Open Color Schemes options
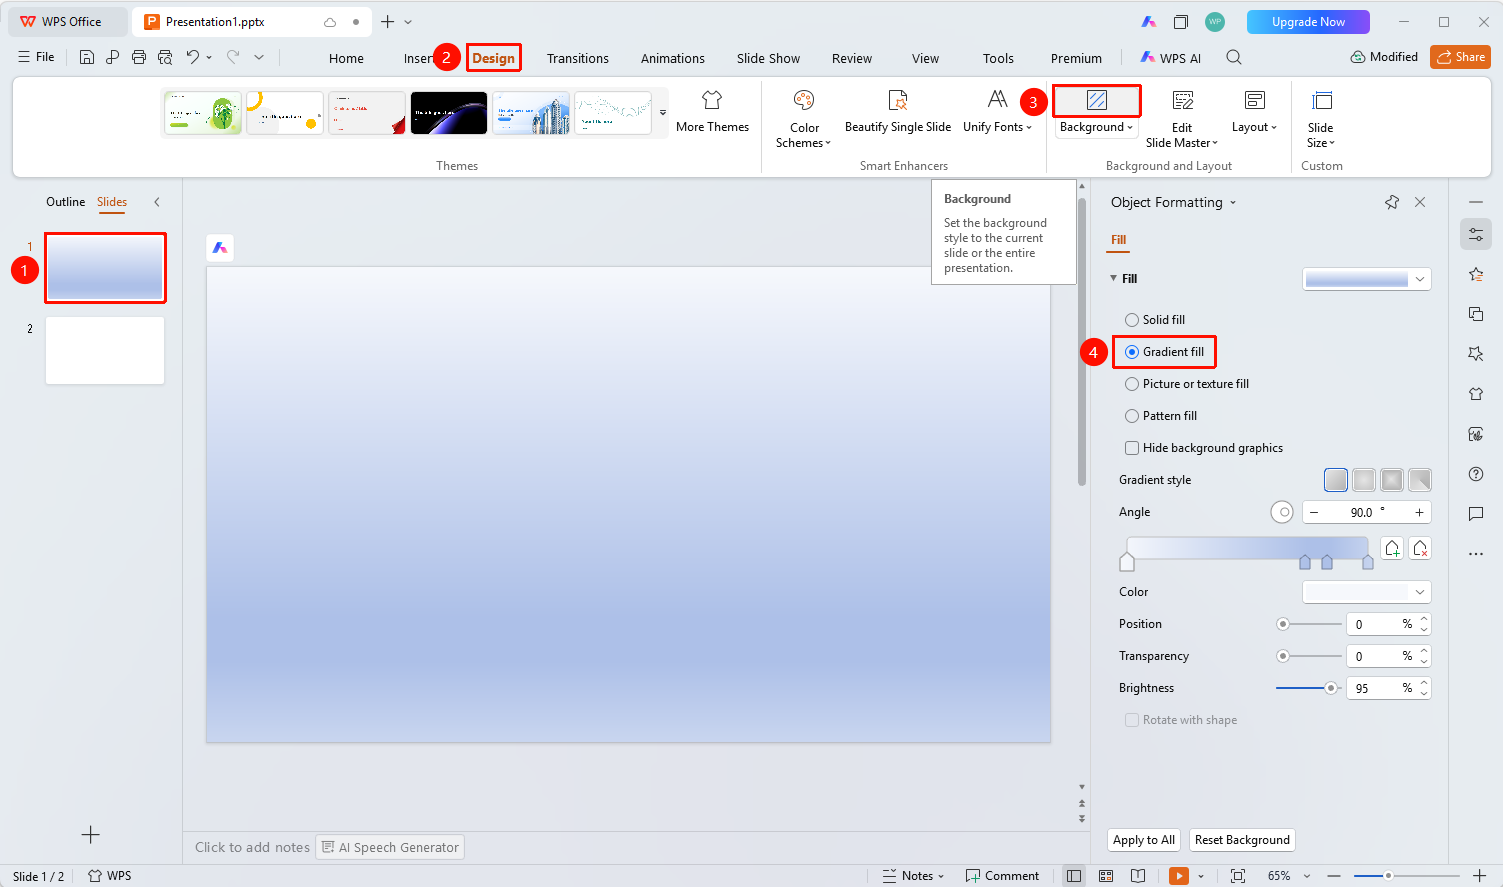 coord(804,119)
